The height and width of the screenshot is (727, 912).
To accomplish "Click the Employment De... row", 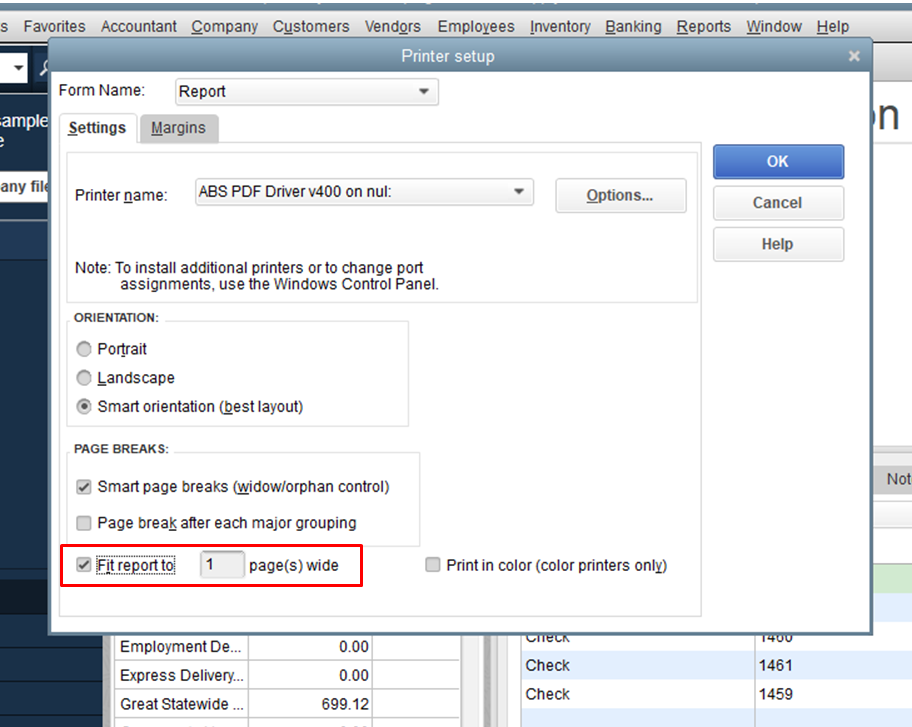I will (287, 647).
